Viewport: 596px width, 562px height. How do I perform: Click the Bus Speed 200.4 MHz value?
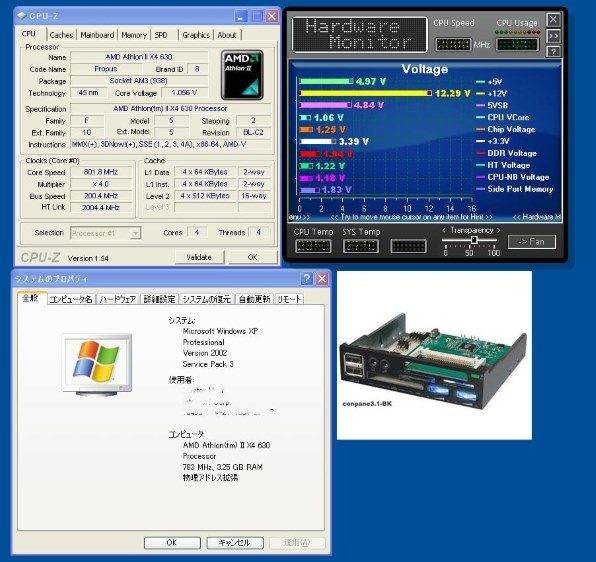point(101,196)
